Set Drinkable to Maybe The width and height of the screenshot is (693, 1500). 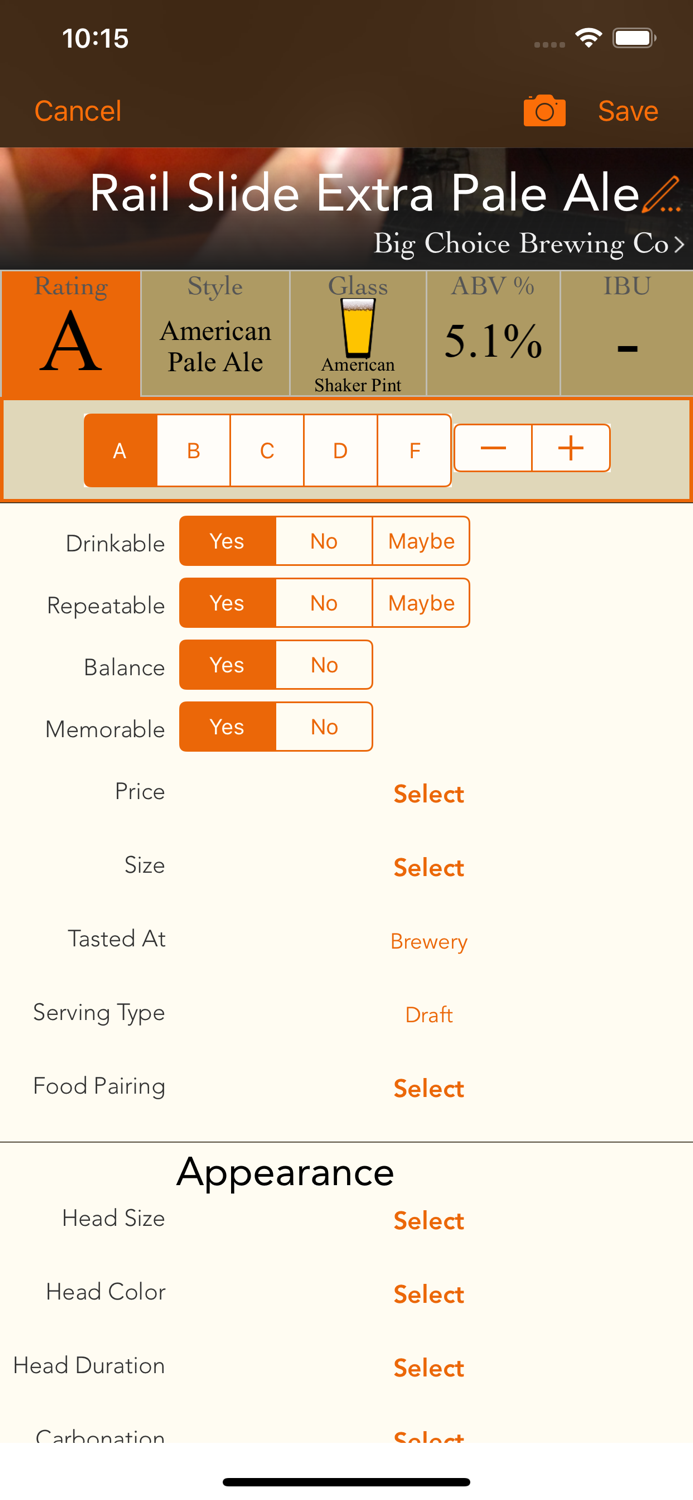(x=421, y=541)
